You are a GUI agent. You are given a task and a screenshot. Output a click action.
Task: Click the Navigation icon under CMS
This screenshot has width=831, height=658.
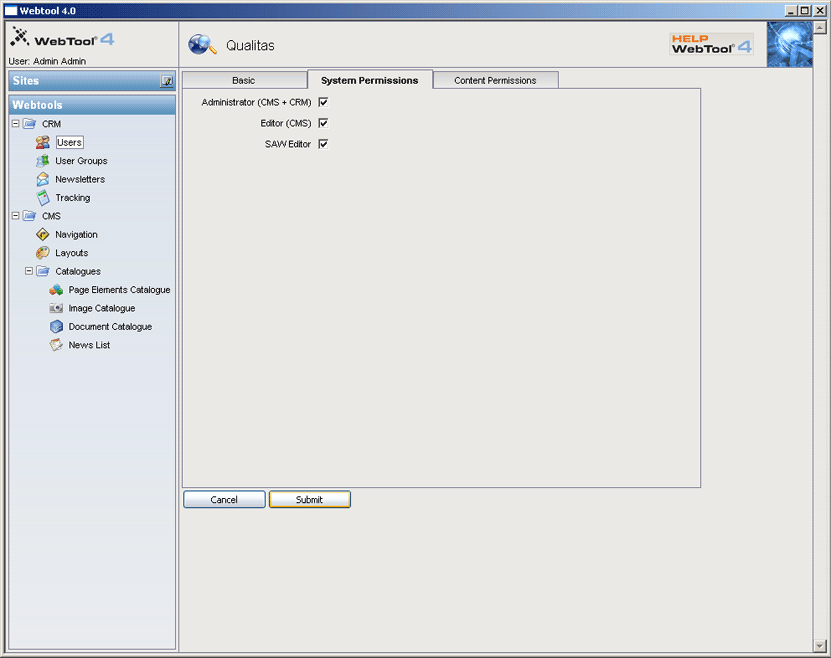pyautogui.click(x=43, y=235)
